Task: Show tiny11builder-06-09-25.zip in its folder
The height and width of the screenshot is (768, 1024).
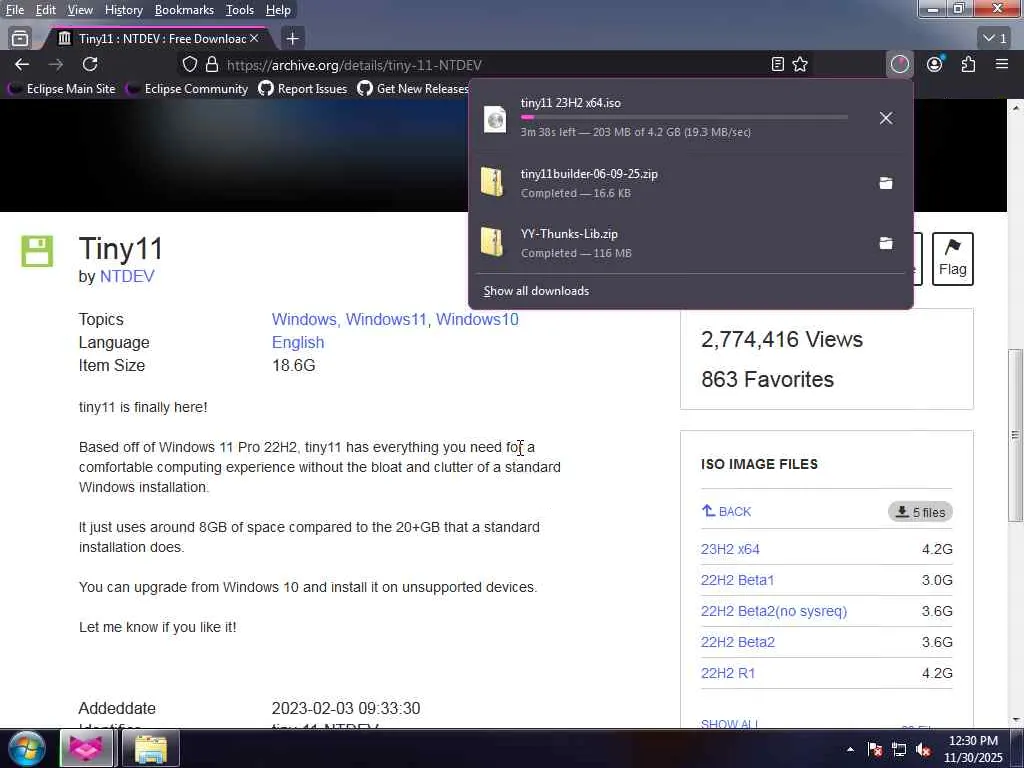Action: pos(886,183)
